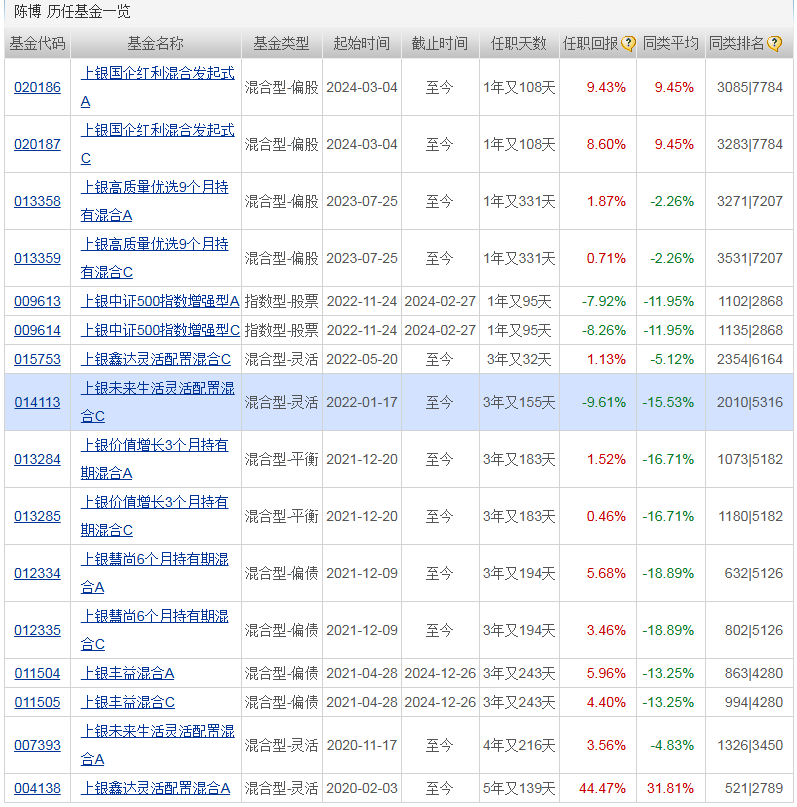Image resolution: width=797 pixels, height=807 pixels.
Task: Click the 基金名称 column header
Action: [155, 44]
